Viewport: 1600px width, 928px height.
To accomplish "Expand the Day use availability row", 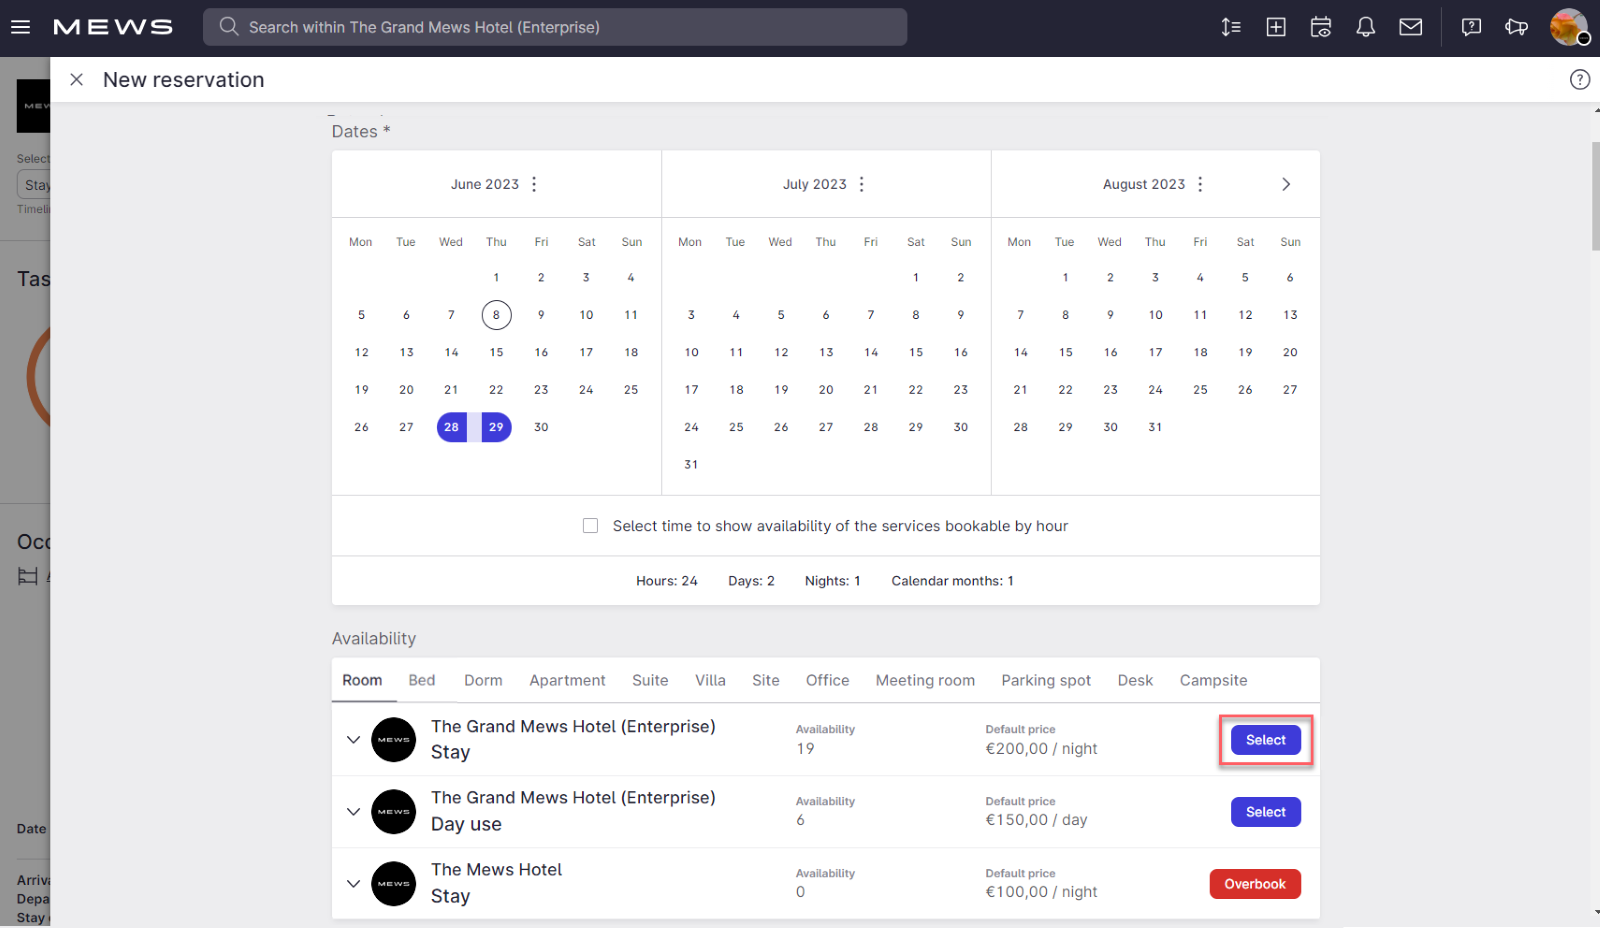I will pyautogui.click(x=353, y=811).
